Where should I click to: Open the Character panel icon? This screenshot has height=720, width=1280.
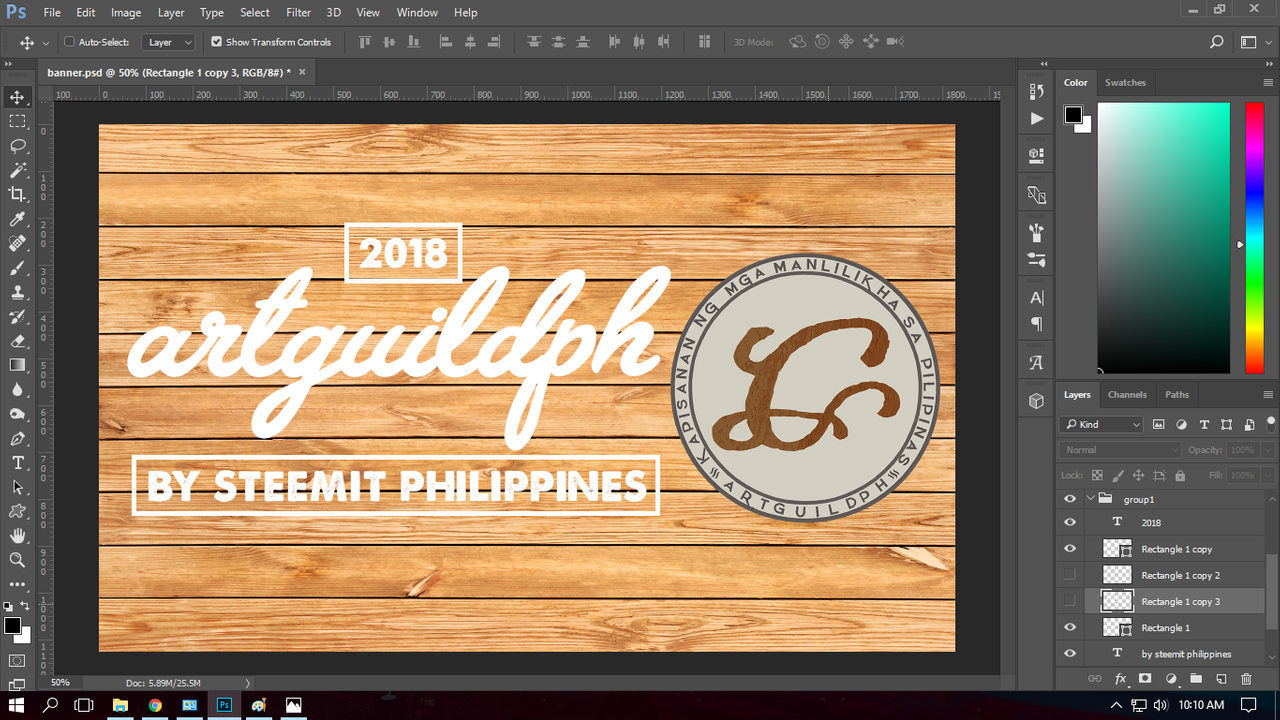[1036, 298]
